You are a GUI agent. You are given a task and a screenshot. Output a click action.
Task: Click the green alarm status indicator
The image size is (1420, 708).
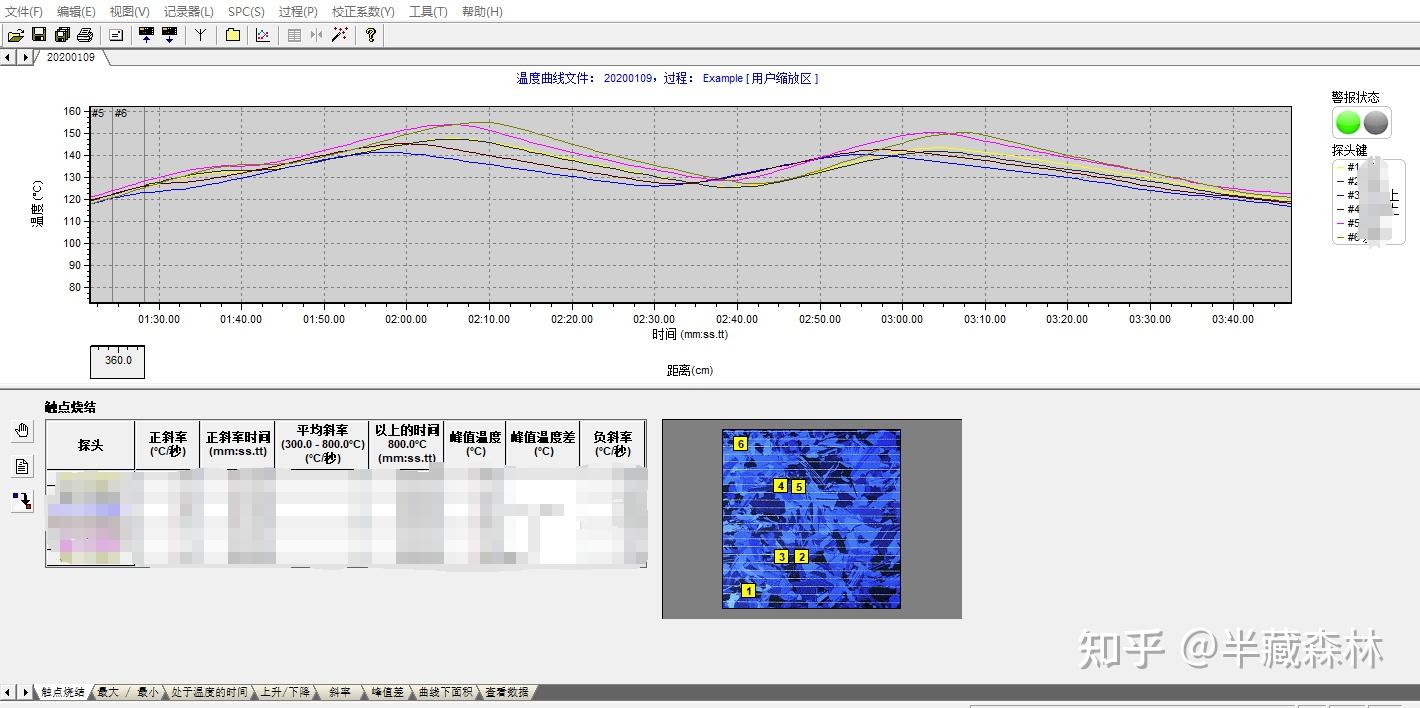(x=1347, y=122)
